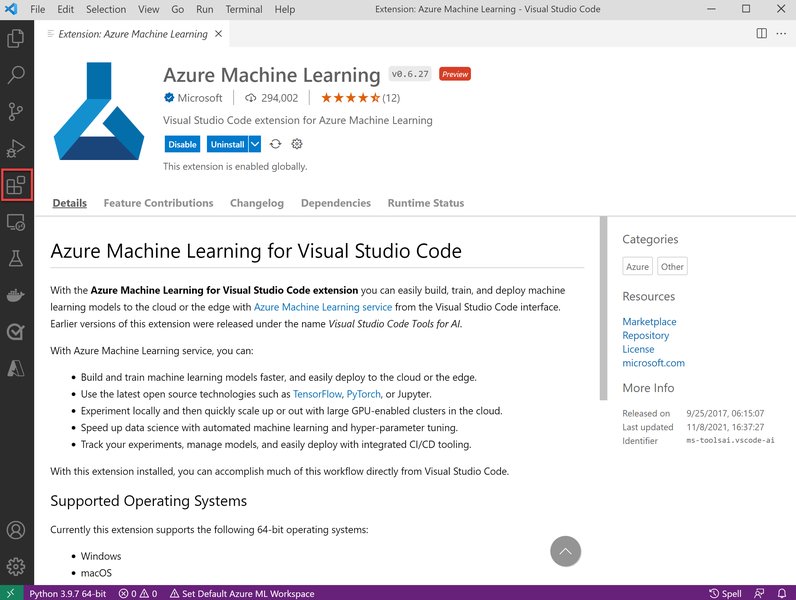Open the Remote Explorer view
The image size is (796, 600).
pyautogui.click(x=16, y=222)
